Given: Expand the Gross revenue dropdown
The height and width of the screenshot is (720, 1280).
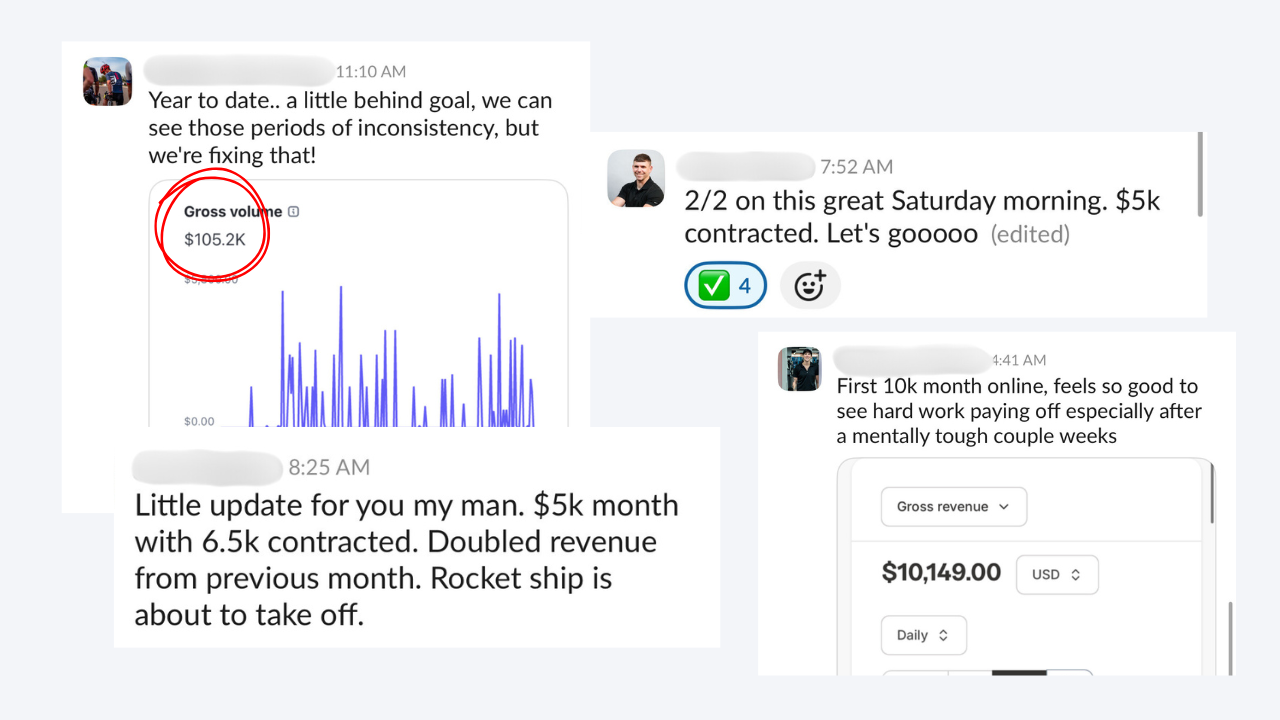Looking at the screenshot, I should tap(953, 507).
